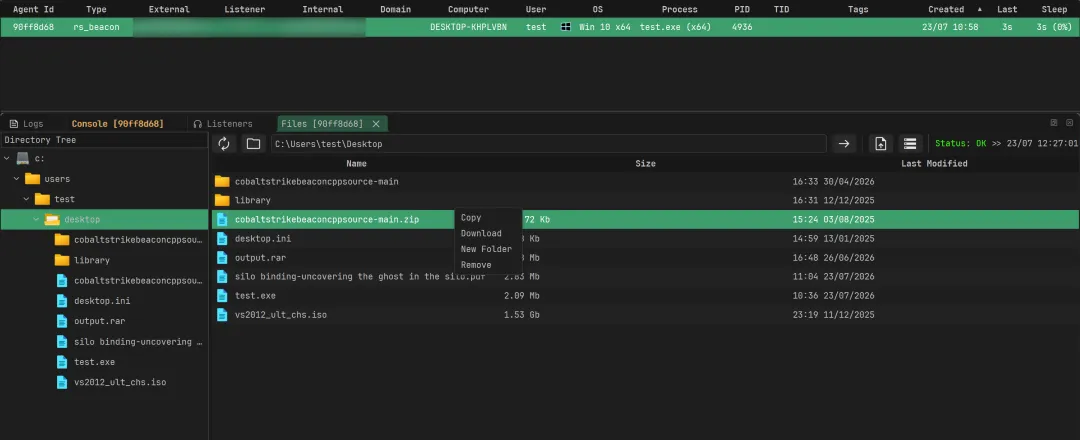Screen dimensions: 1080x440
Task: Click the test folder icon in tree
Action: 43,199
